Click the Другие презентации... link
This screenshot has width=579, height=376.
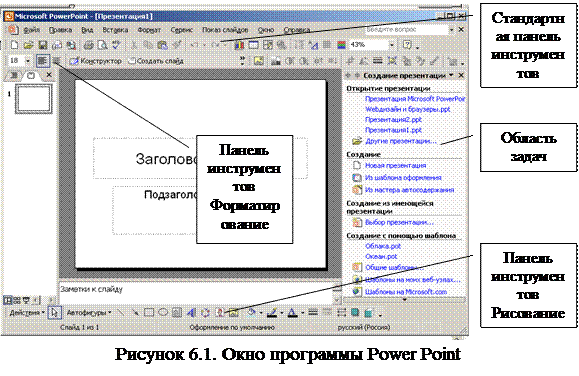pos(401,141)
